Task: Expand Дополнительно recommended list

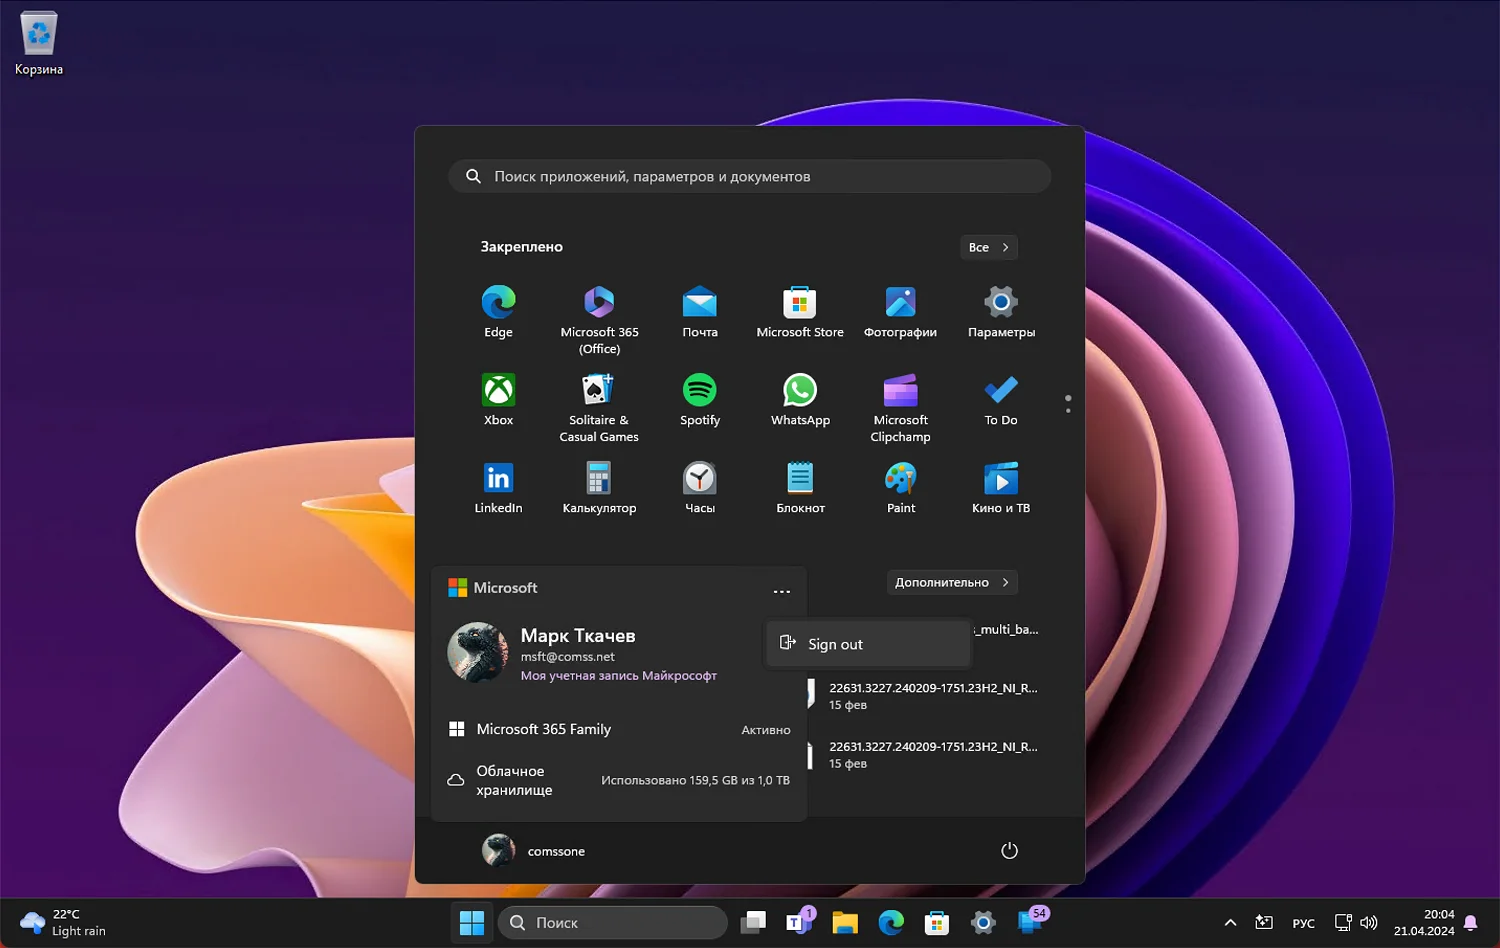Action: tap(952, 582)
